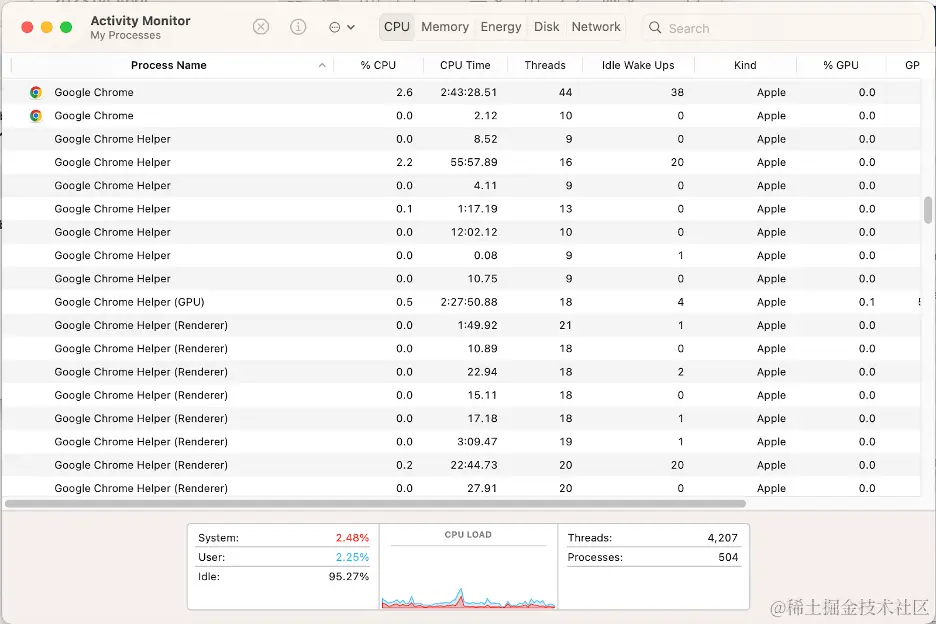This screenshot has width=936, height=624.
Task: Switch to the Energy tab
Action: [501, 27]
